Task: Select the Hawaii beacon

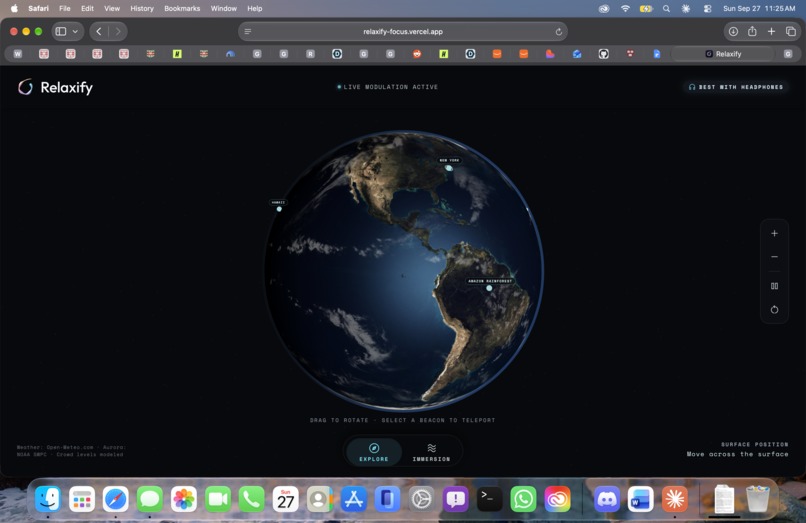Action: click(x=279, y=209)
